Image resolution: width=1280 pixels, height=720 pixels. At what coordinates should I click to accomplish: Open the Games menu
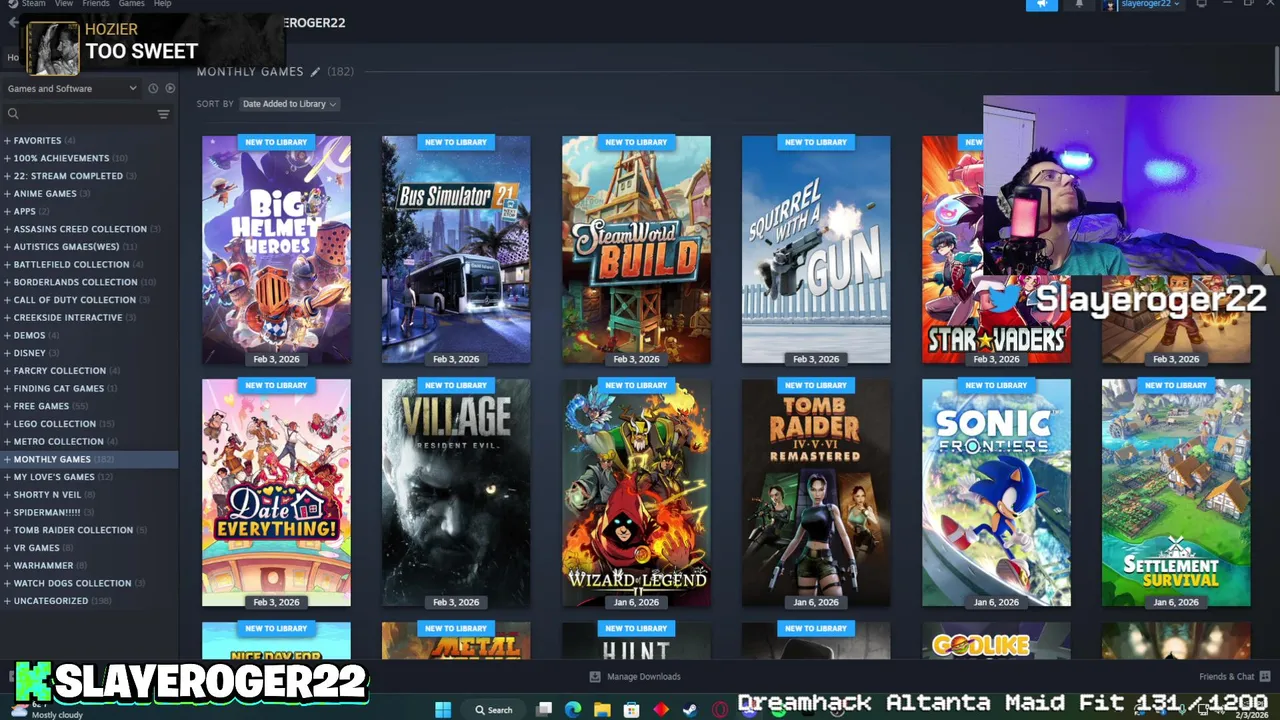click(132, 4)
